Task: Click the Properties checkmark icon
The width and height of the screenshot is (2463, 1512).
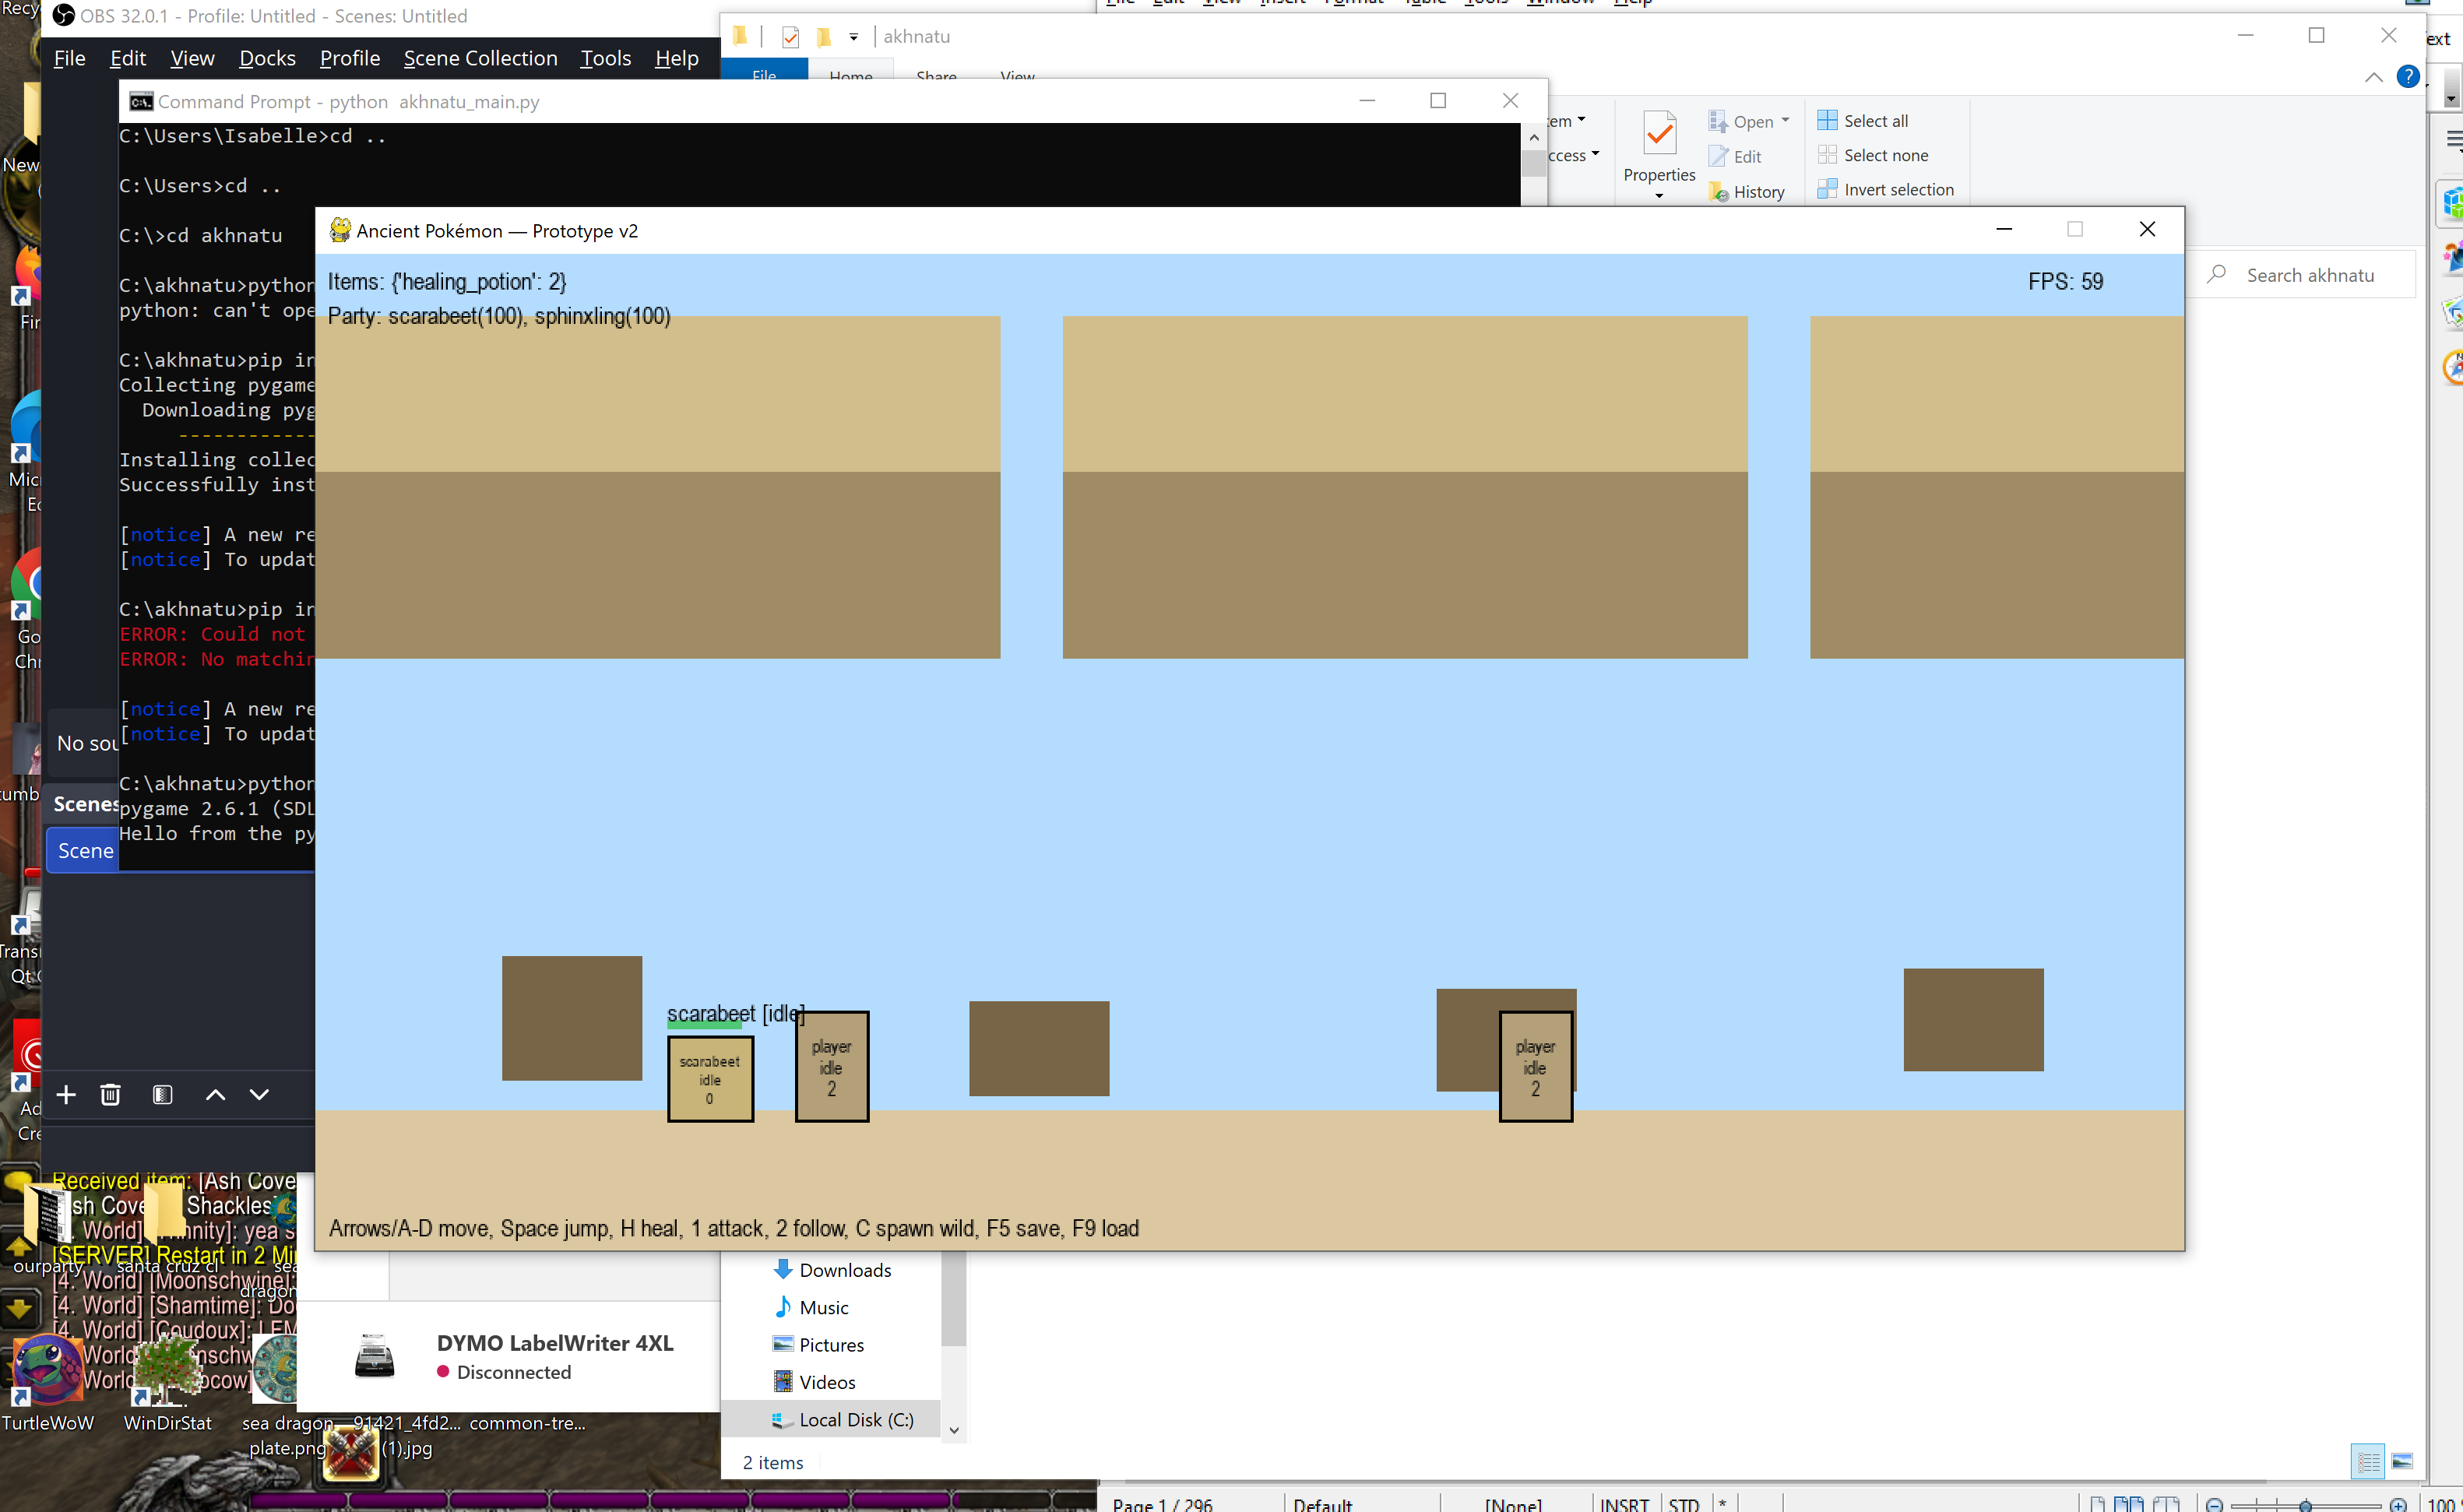Action: (x=1659, y=135)
